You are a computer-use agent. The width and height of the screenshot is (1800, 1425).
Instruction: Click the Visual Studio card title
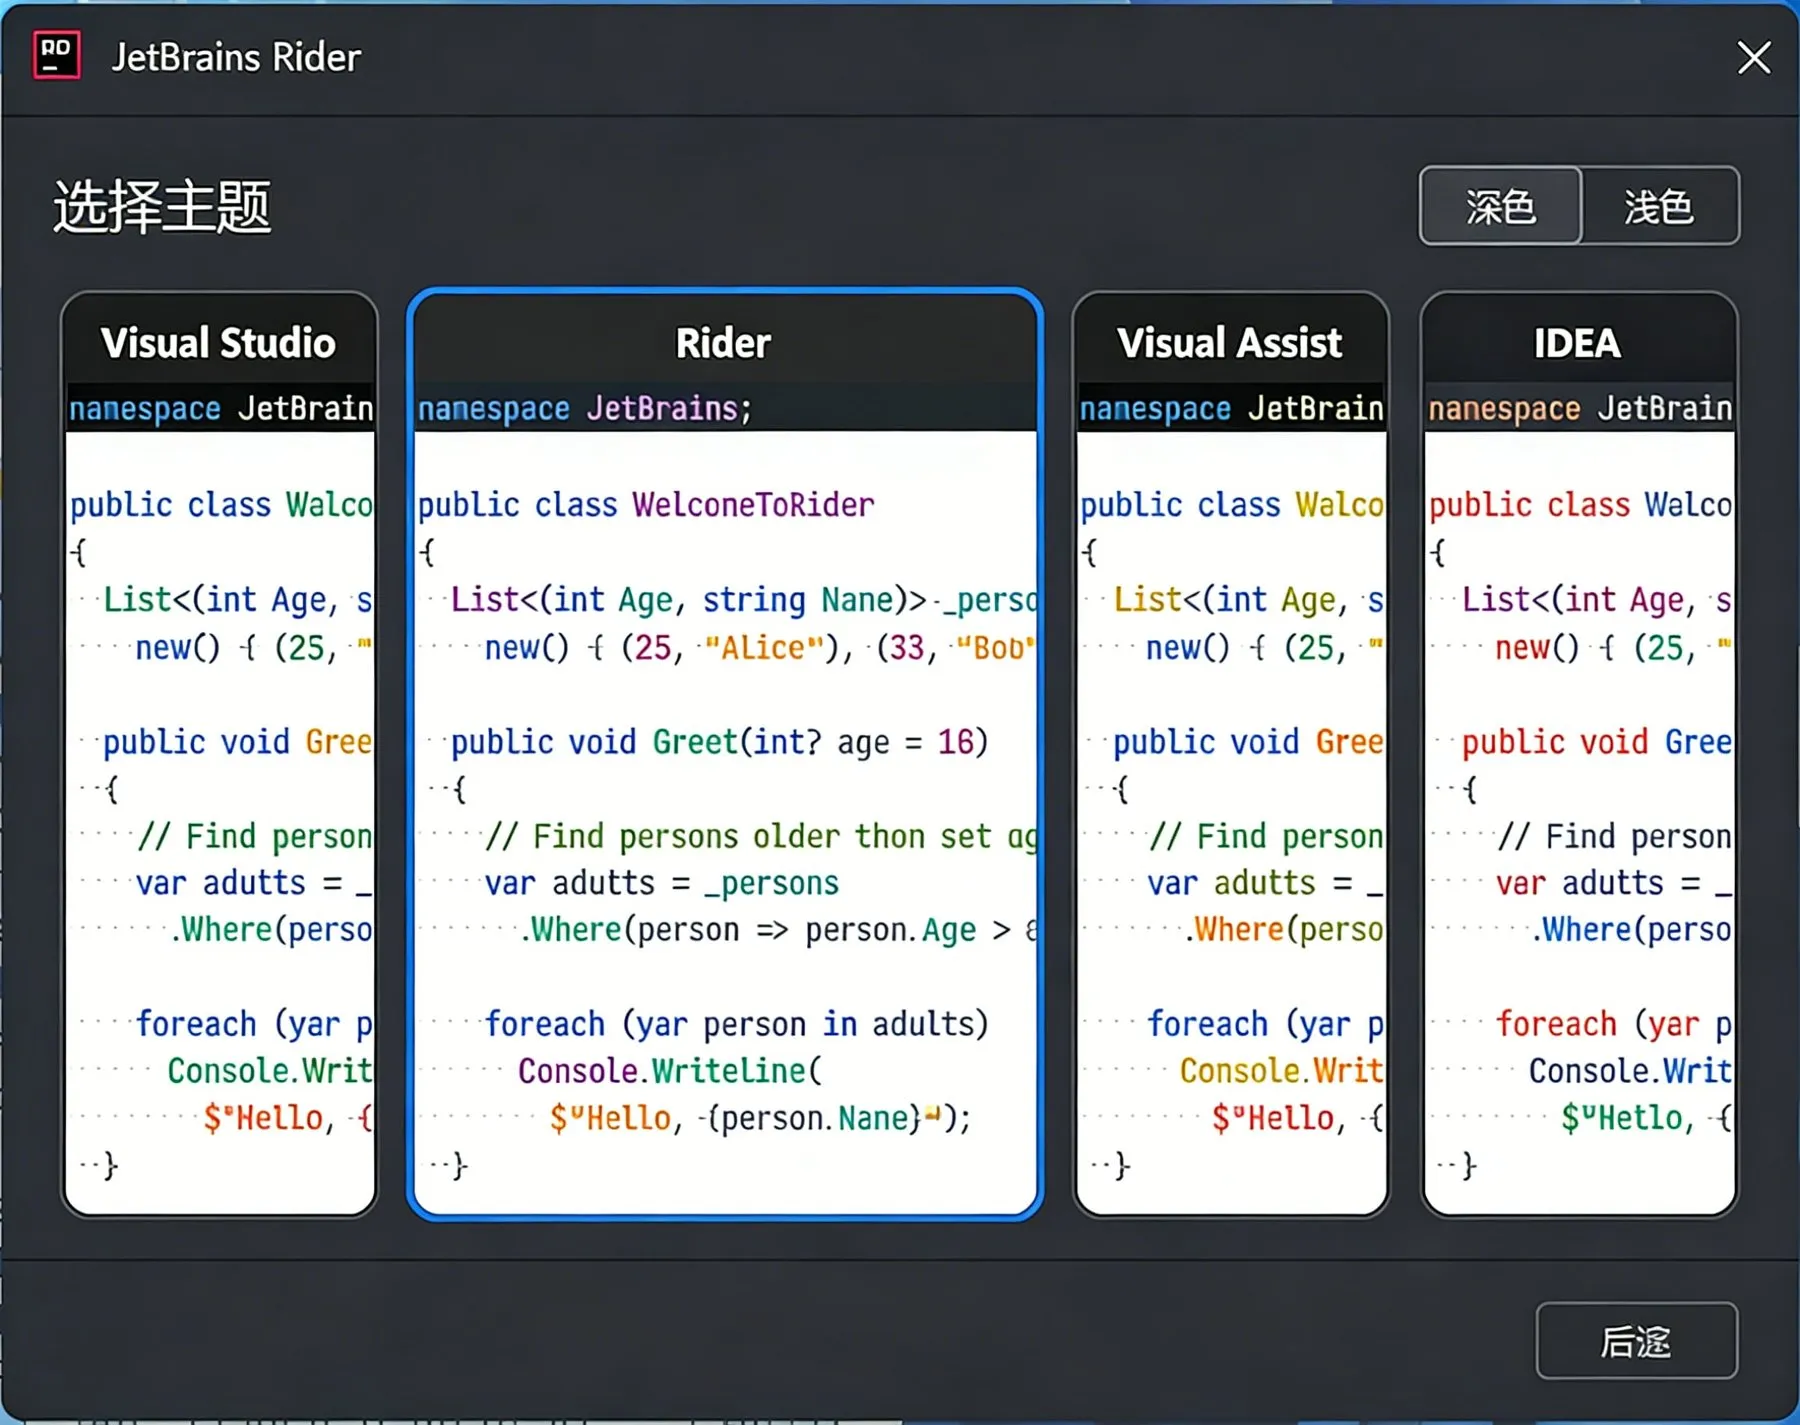[219, 343]
